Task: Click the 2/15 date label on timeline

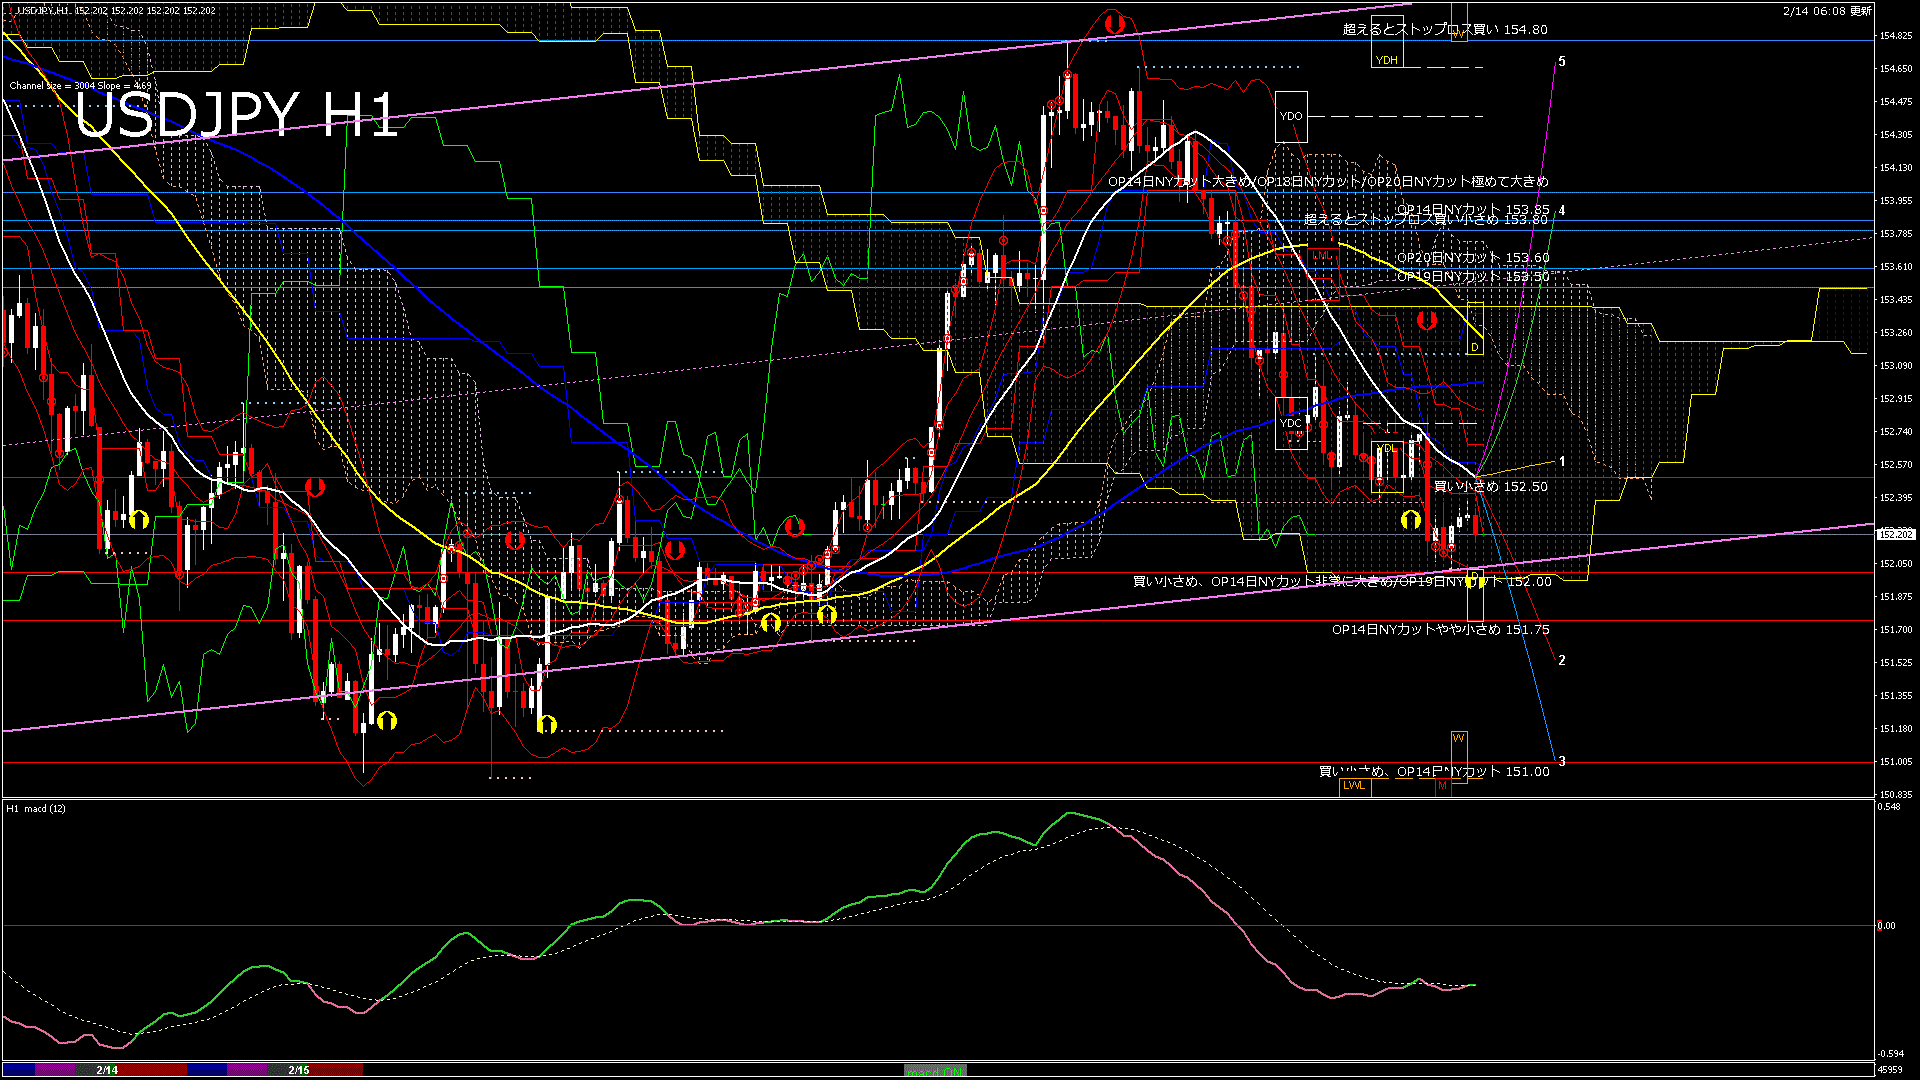Action: [299, 1070]
